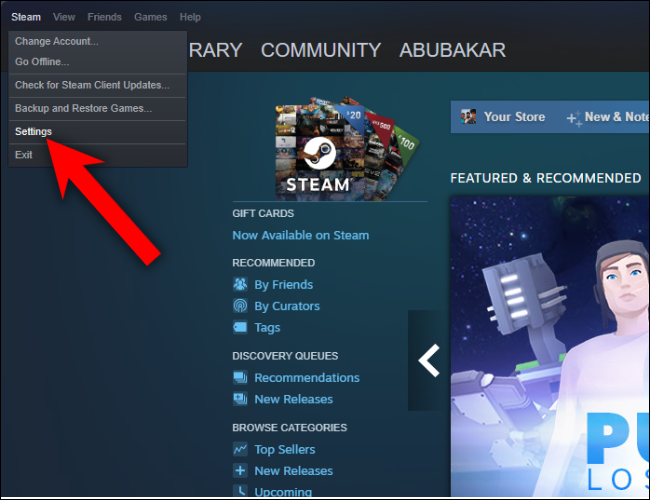Select Check for Steam Client Updates
The height and width of the screenshot is (500, 650).
[x=92, y=85]
